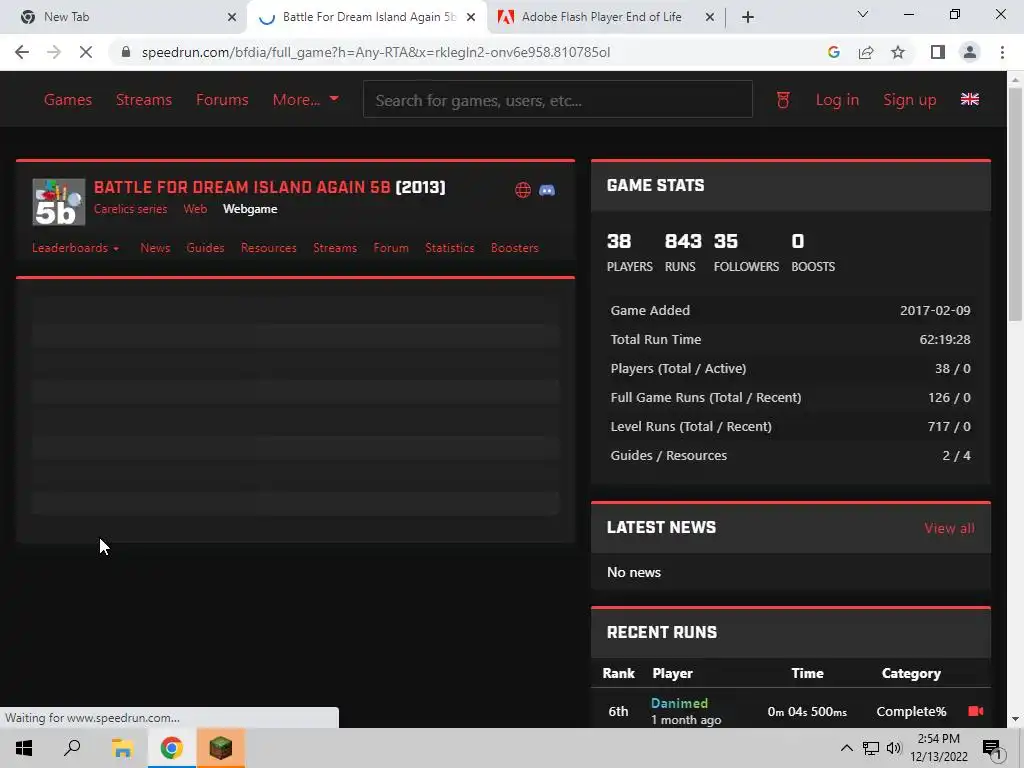Open tab search chevron in title bar

point(863,14)
